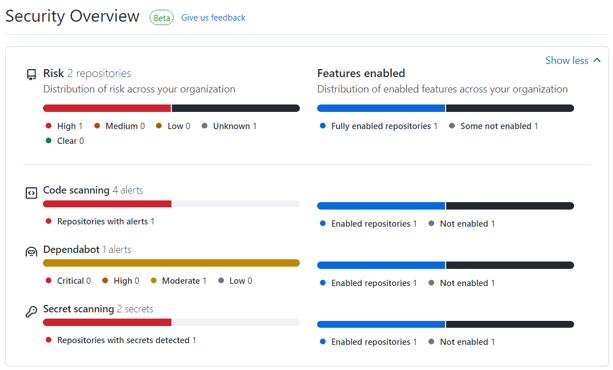Click the Code scanning icon
The image size is (613, 370).
coord(31,193)
